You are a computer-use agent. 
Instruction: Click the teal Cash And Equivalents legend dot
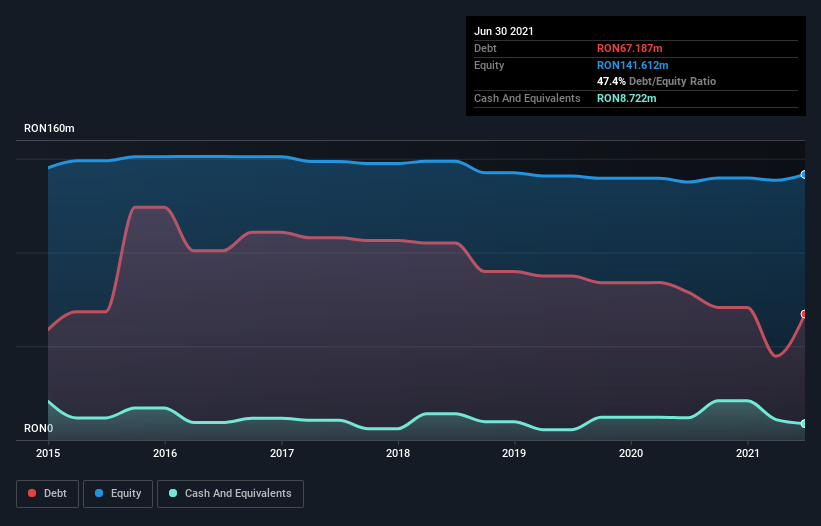click(173, 493)
